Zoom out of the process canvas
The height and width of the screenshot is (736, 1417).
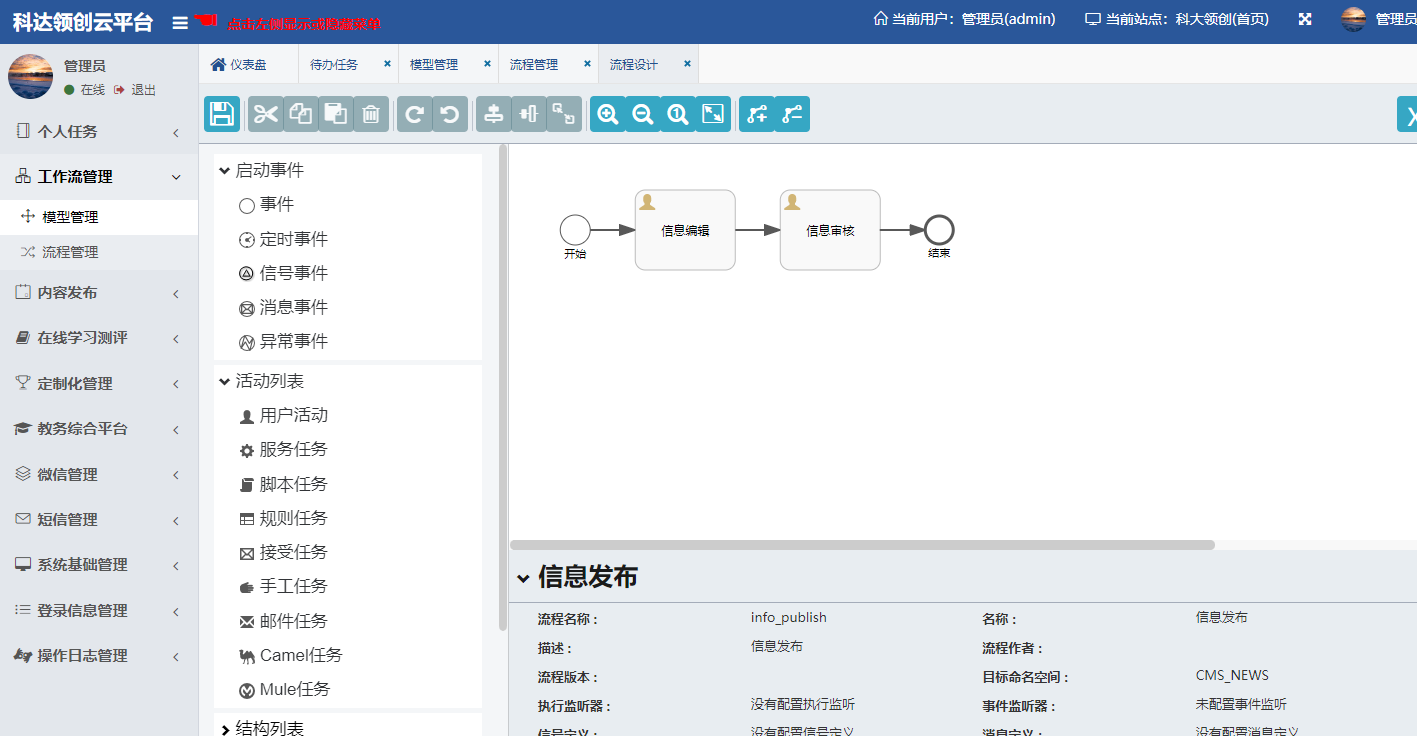pyautogui.click(x=643, y=114)
